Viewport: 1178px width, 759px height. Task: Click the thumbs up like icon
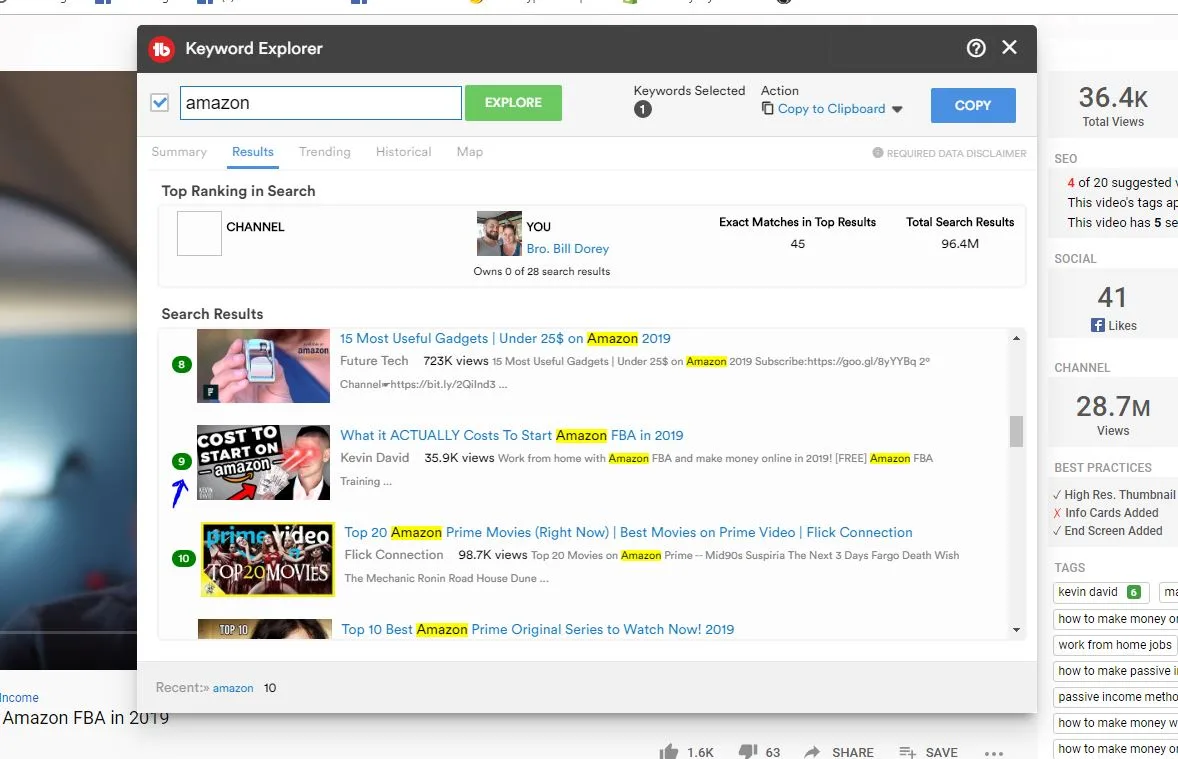(x=668, y=751)
